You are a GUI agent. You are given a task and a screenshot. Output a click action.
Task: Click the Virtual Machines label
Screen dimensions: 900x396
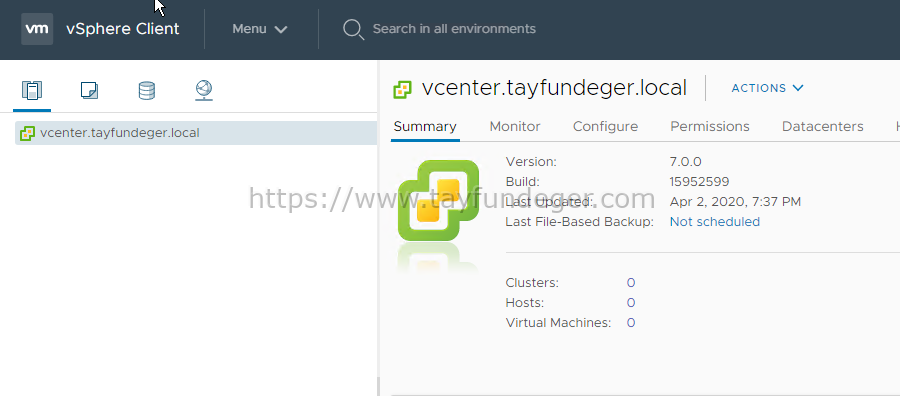click(558, 323)
